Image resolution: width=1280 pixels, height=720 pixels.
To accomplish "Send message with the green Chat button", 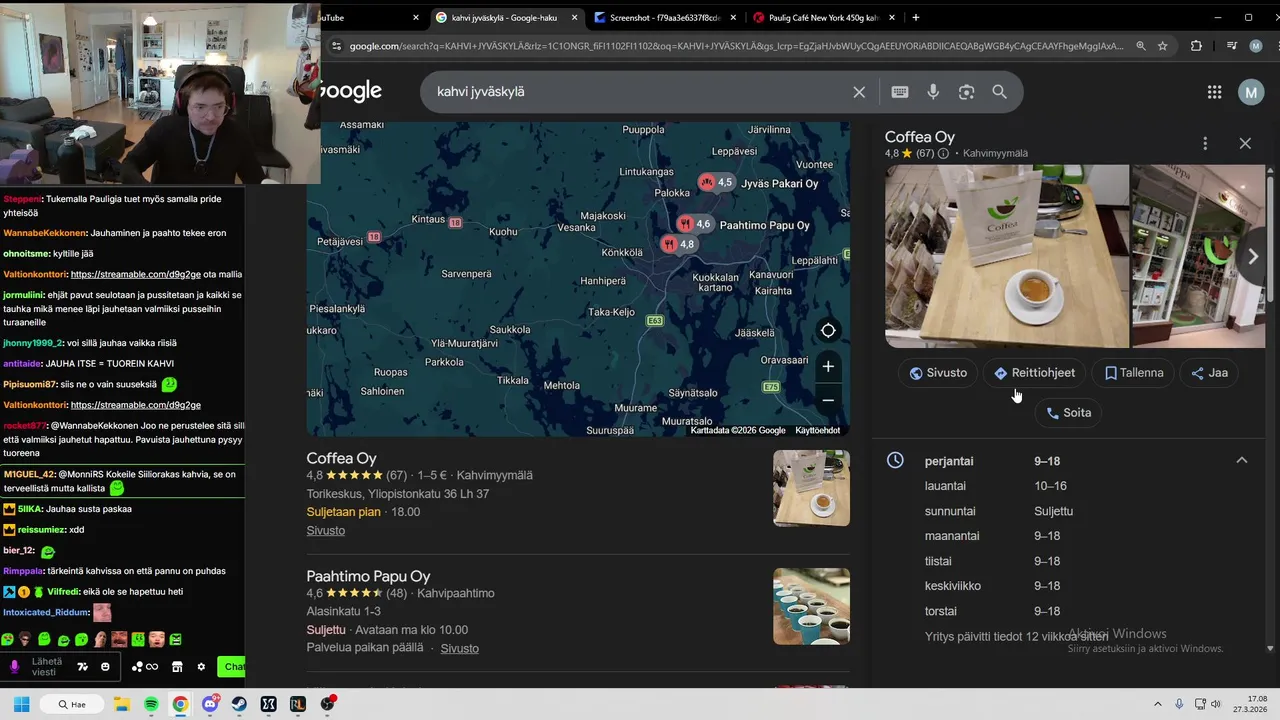I will pos(232,667).
